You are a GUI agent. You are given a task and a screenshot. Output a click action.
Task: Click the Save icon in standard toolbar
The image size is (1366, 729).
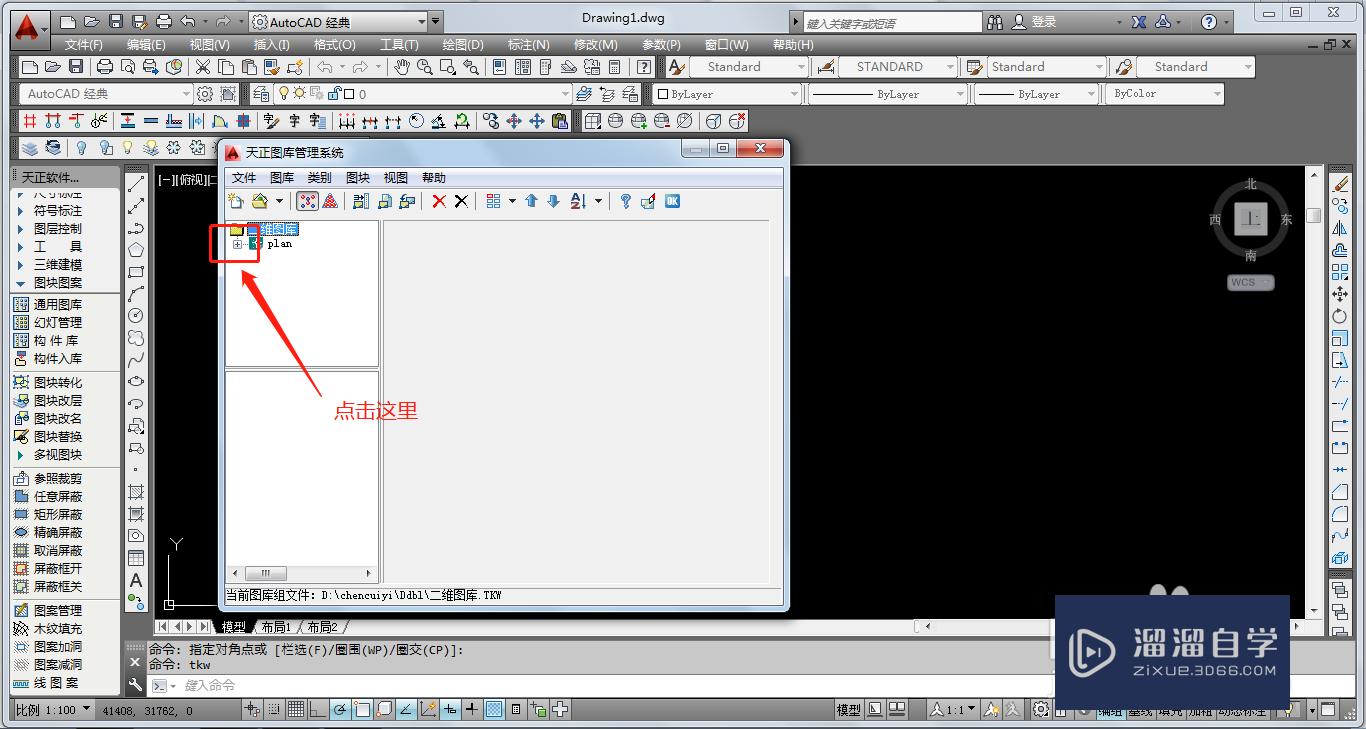tap(76, 67)
